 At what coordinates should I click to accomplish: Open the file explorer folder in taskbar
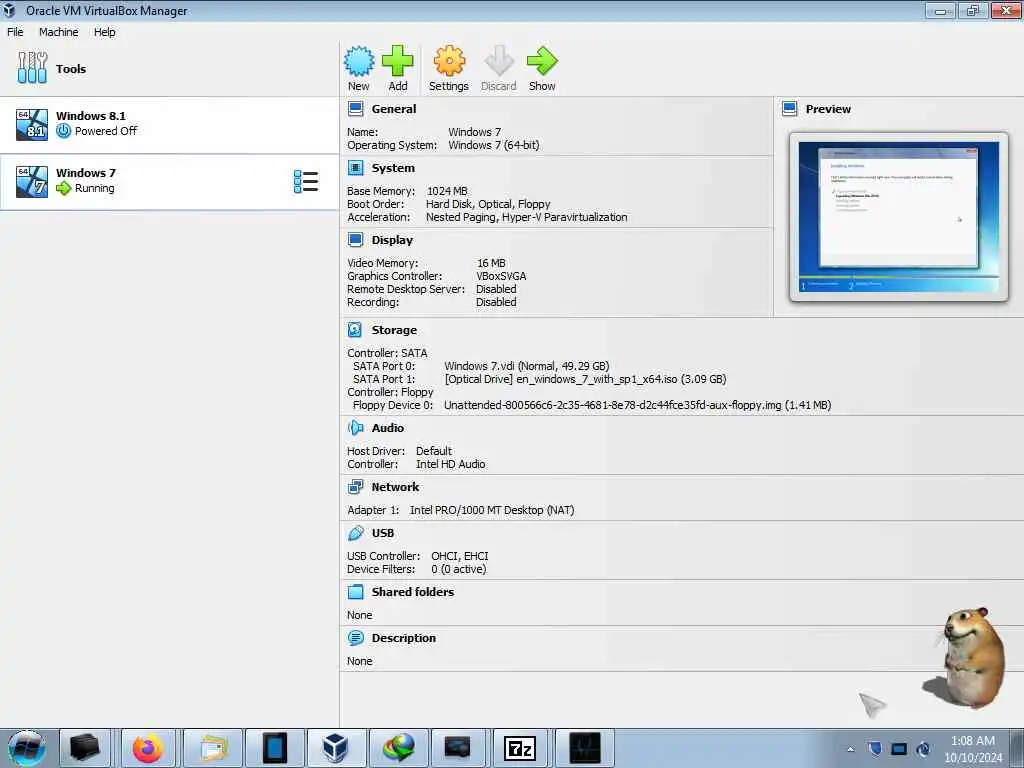point(214,748)
